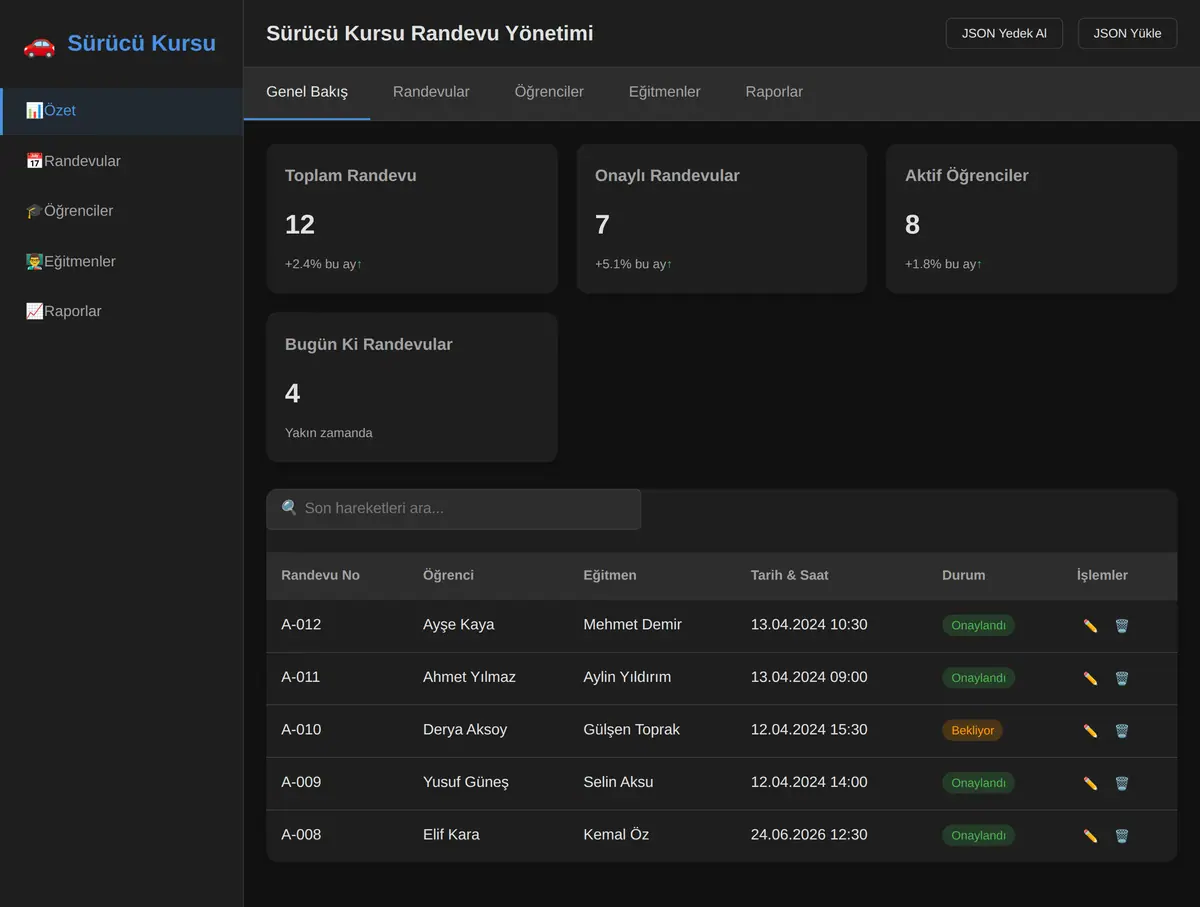
Task: Open Raporlar in the sidebar
Action: point(121,311)
